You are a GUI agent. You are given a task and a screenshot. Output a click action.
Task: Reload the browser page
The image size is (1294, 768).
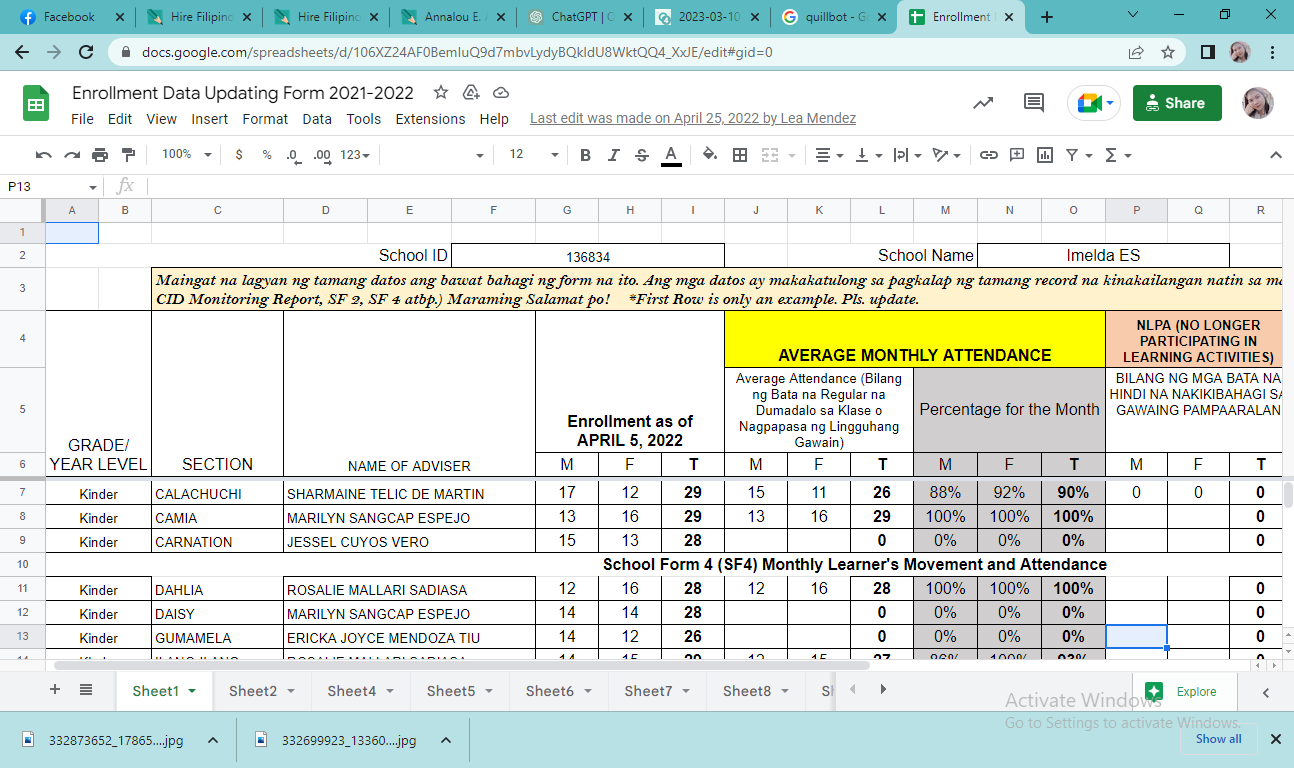pyautogui.click(x=86, y=52)
